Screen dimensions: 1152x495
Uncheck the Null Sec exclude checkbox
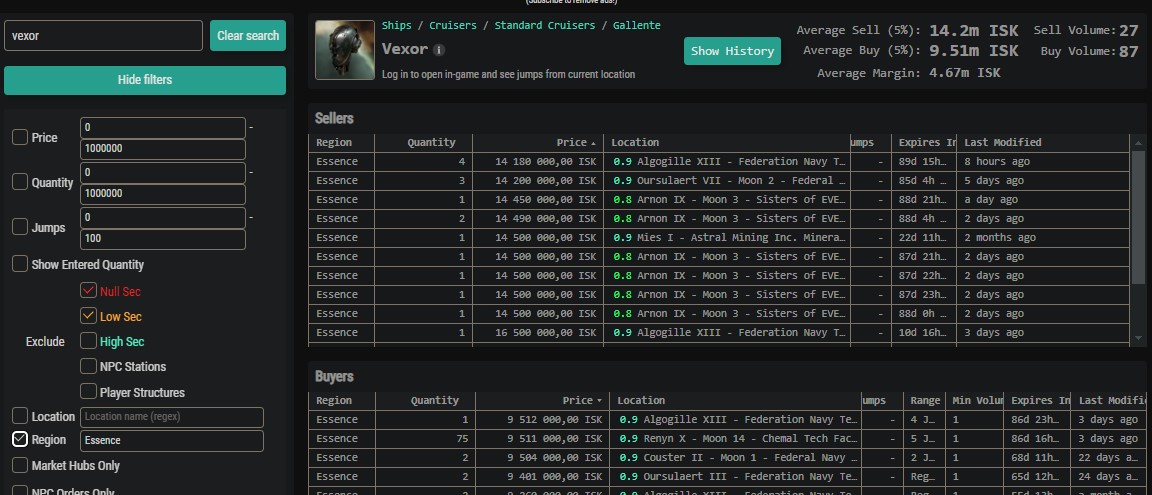88,291
